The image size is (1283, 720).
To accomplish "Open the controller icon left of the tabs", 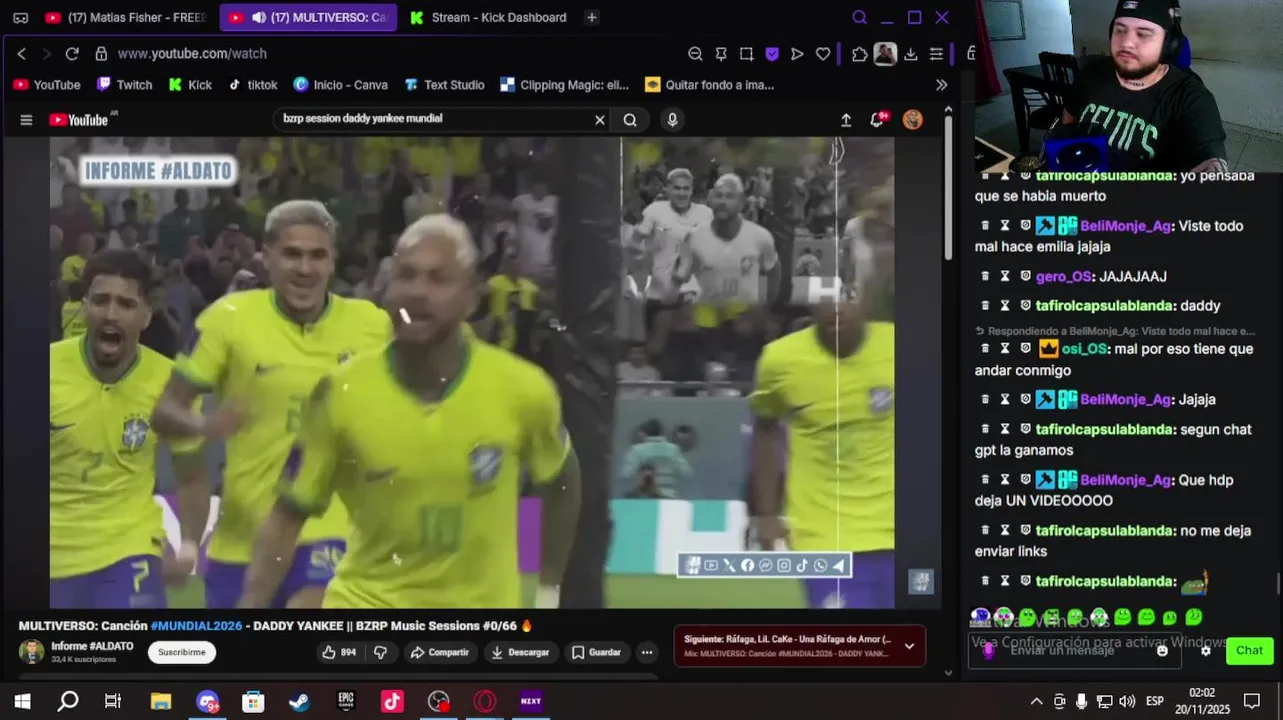I will coord(20,17).
